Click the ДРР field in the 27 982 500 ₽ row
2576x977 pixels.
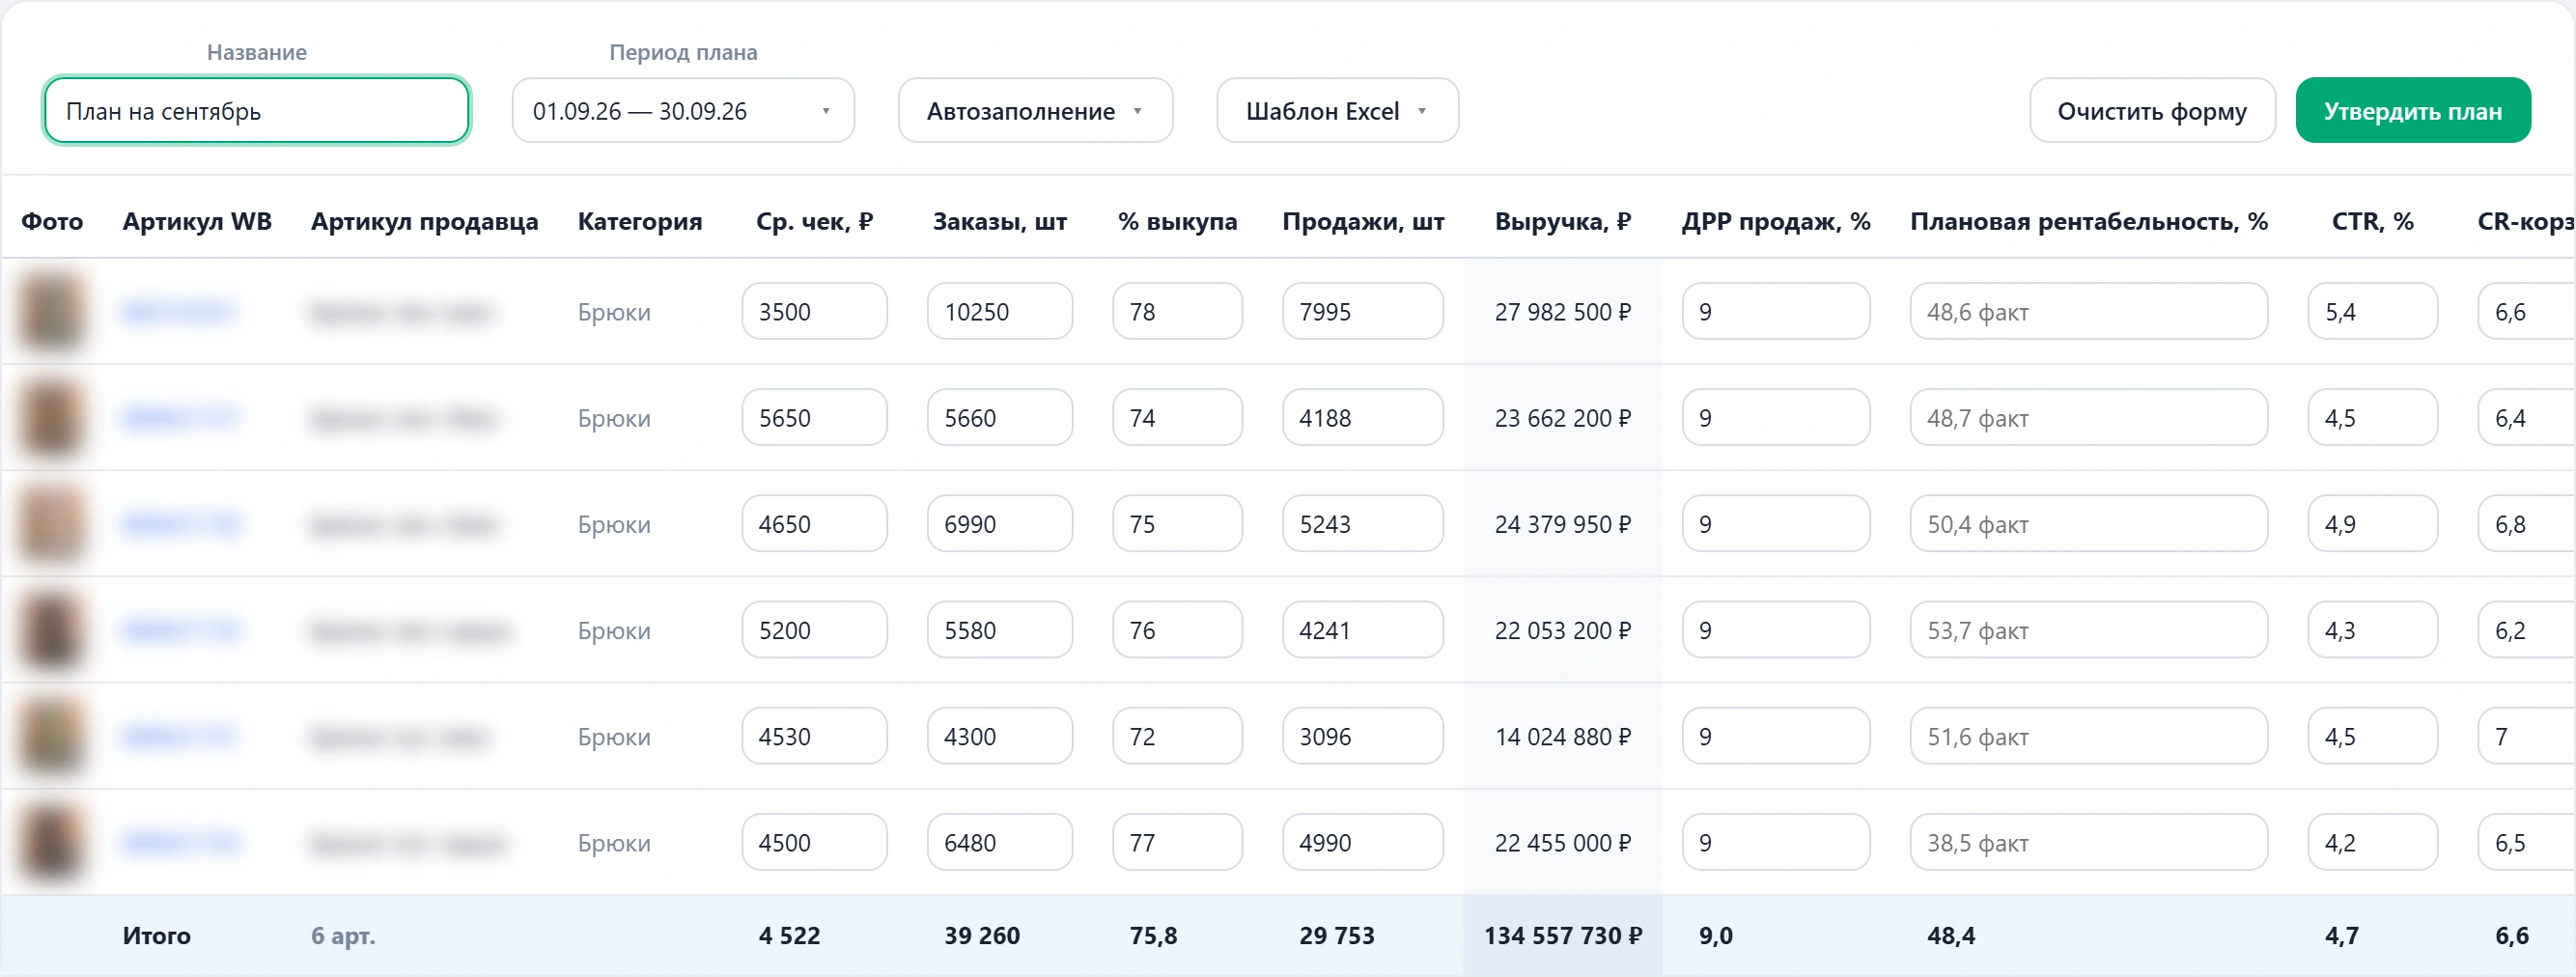click(x=1776, y=312)
